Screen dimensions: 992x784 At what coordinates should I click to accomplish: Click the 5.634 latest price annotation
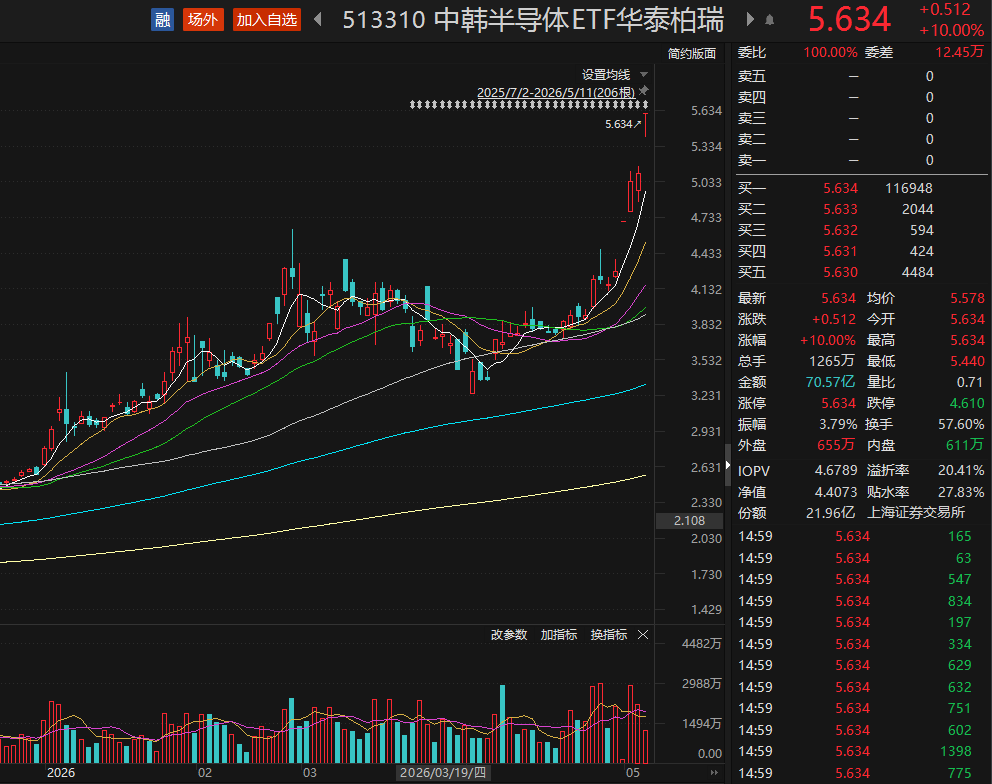coord(623,124)
